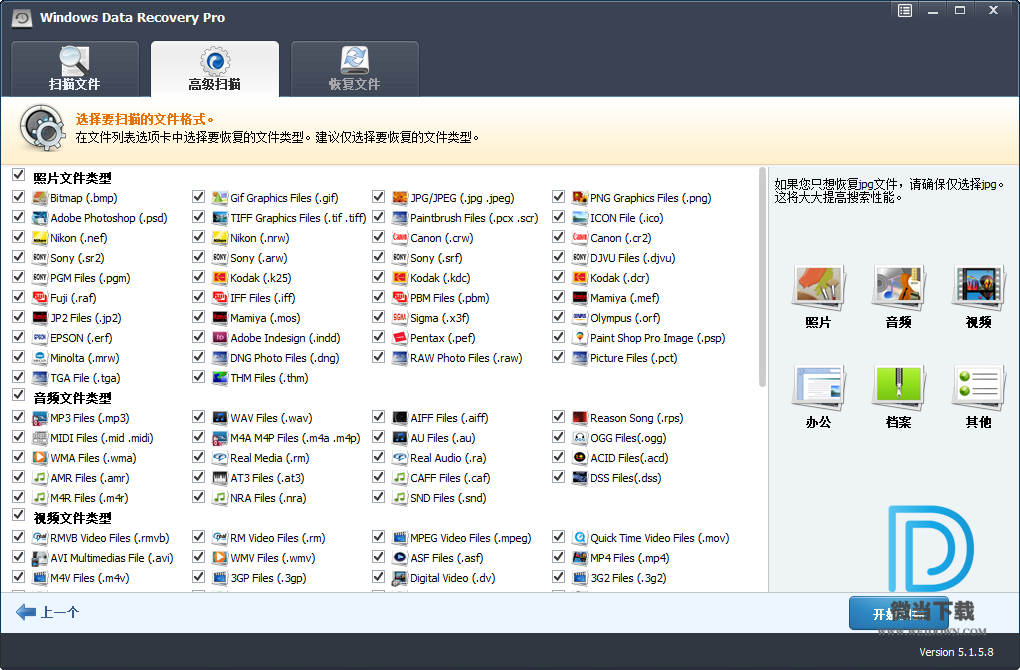Click the Quick Time Video Files icon
Viewport: 1020px width, 670px height.
[x=580, y=538]
